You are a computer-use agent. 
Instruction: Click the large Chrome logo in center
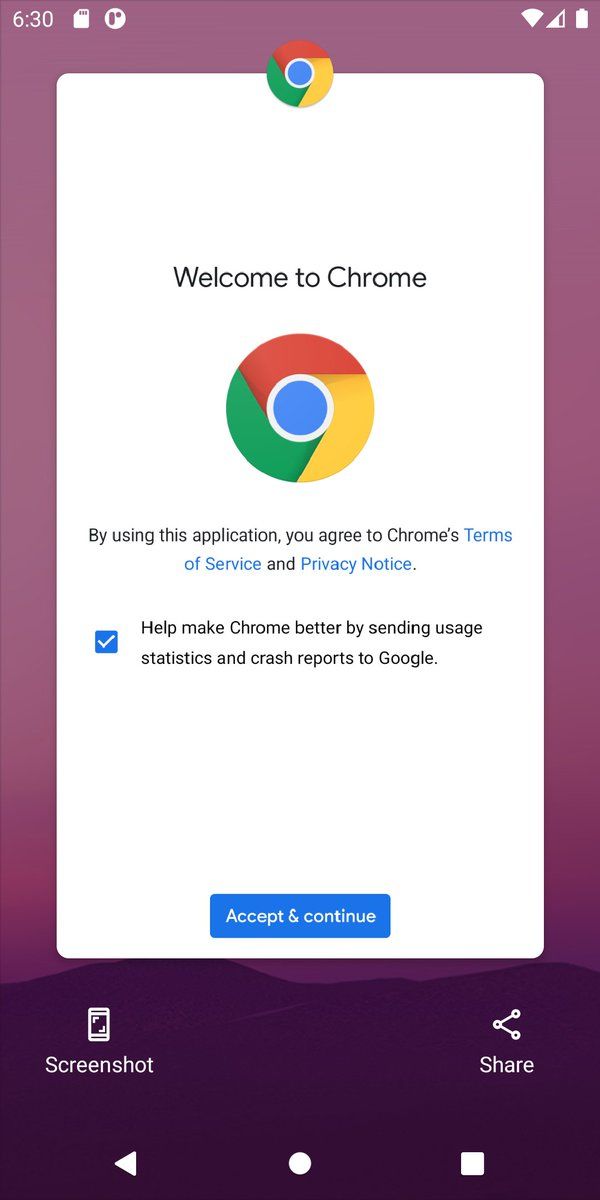pyautogui.click(x=300, y=408)
